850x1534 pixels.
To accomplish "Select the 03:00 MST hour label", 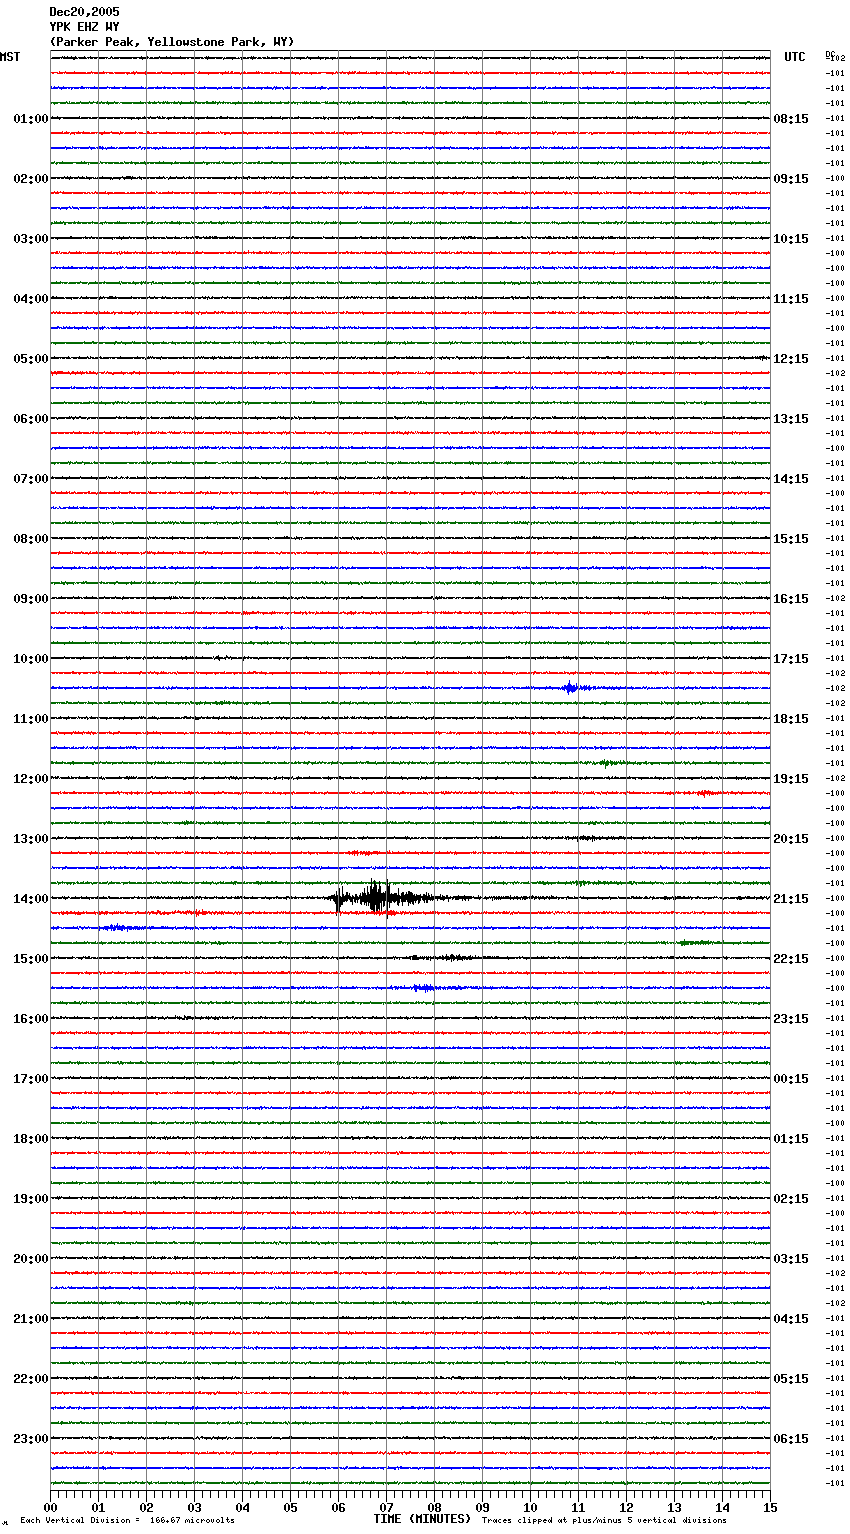I will click(31, 239).
